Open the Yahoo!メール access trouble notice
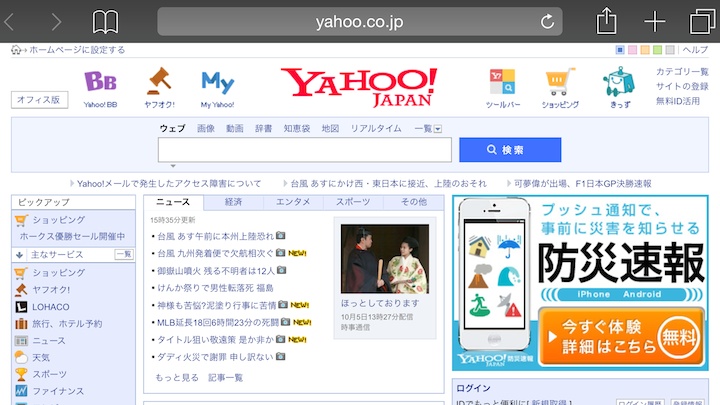The height and width of the screenshot is (405, 720). tap(169, 184)
